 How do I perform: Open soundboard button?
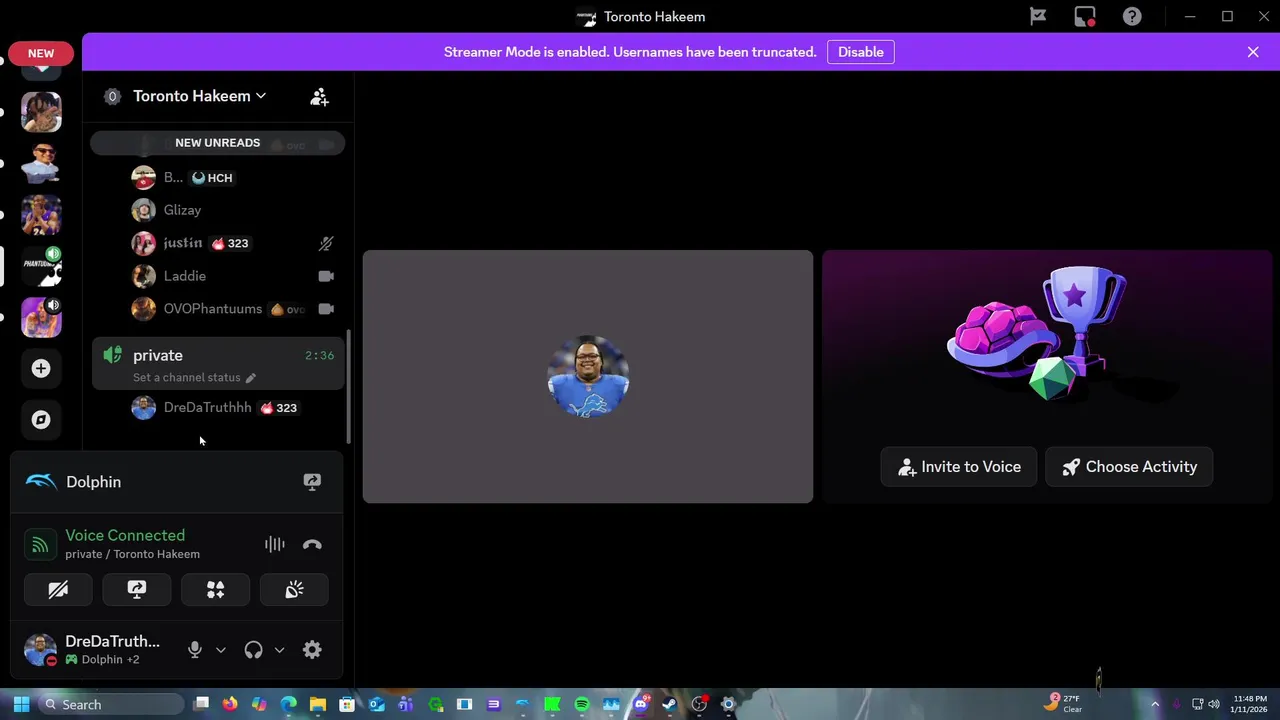[294, 590]
